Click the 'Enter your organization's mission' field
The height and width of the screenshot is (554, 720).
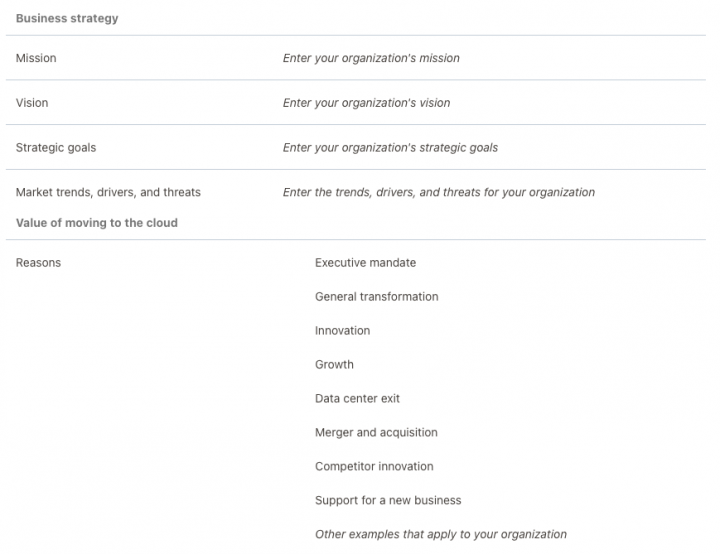tap(371, 58)
